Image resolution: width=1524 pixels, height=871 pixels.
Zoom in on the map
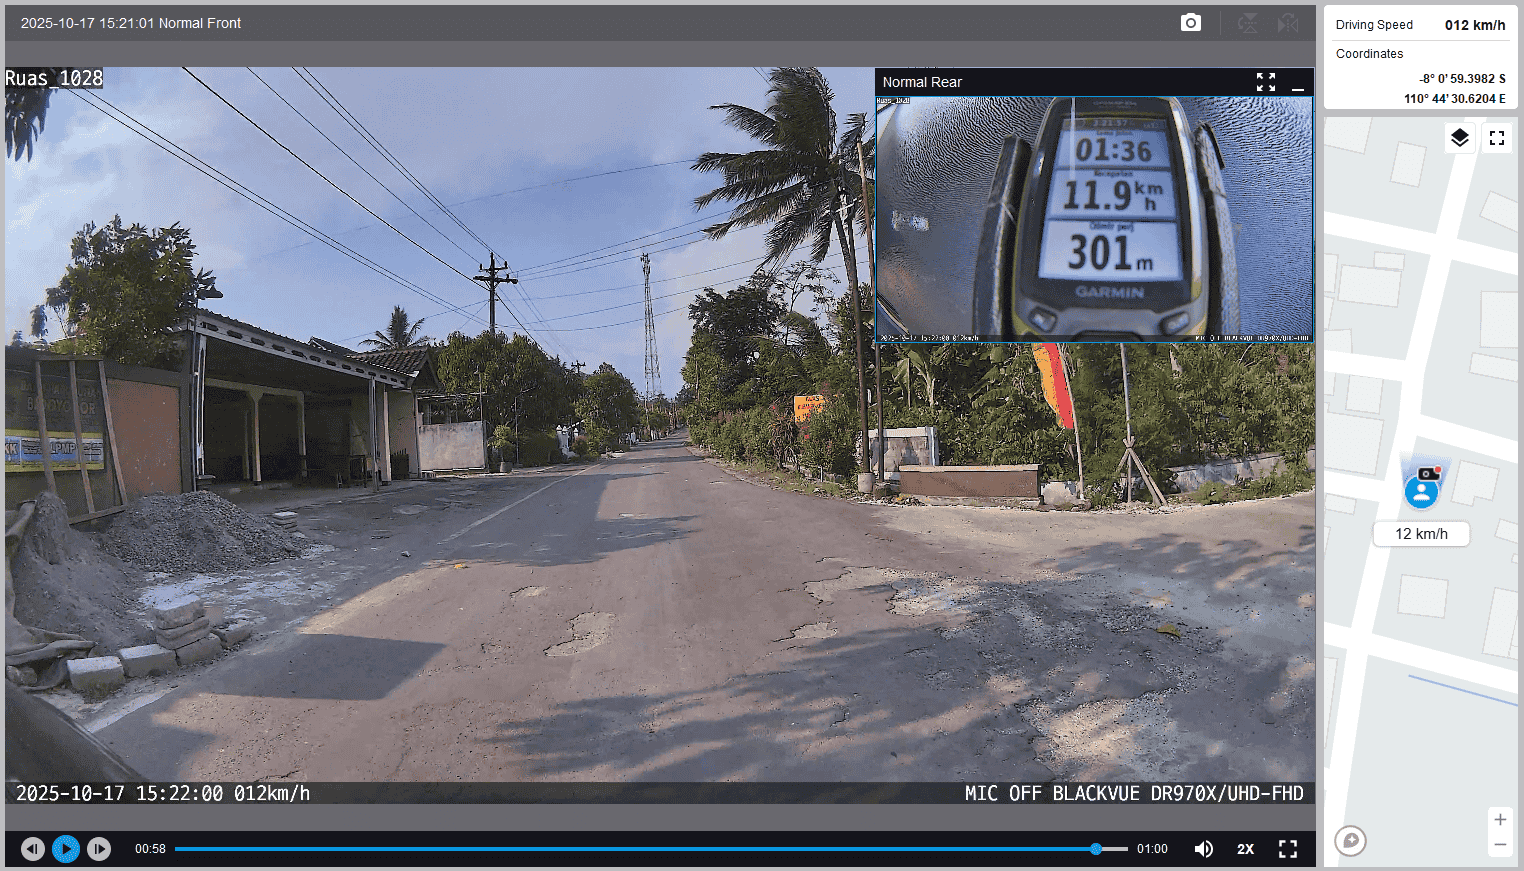click(1500, 820)
